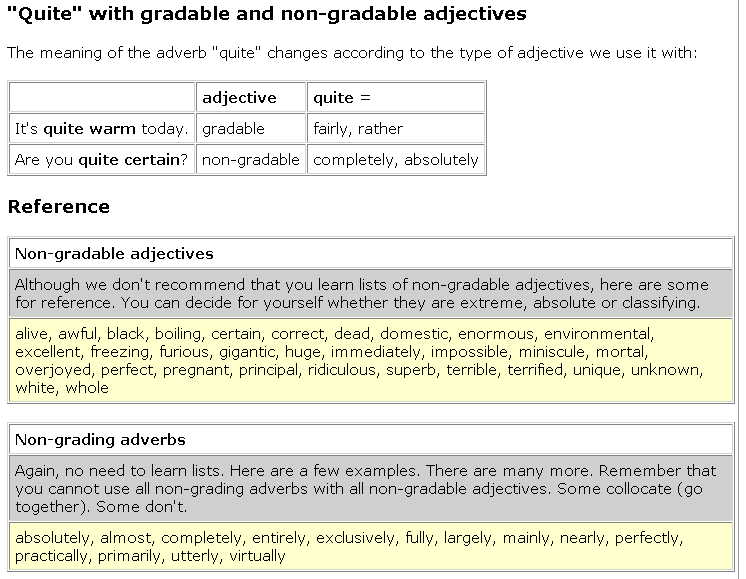
Task: Select the "gradable" table cell
Action: [x=233, y=128]
